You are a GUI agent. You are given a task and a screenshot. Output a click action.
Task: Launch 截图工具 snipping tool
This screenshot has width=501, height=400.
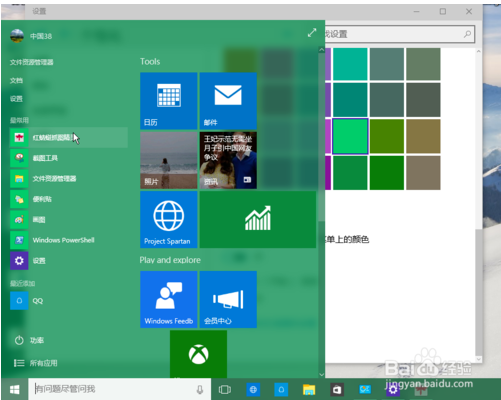point(69,158)
